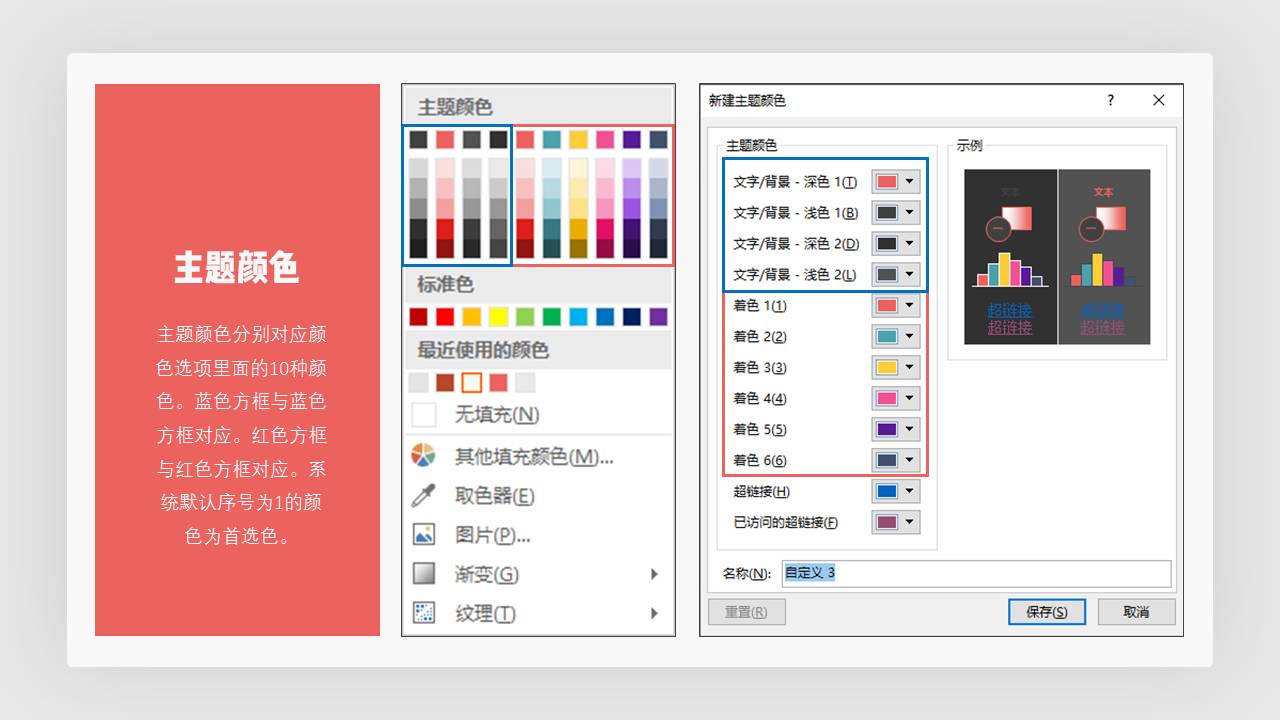Expand the 渐变 submenu arrow

pos(655,574)
